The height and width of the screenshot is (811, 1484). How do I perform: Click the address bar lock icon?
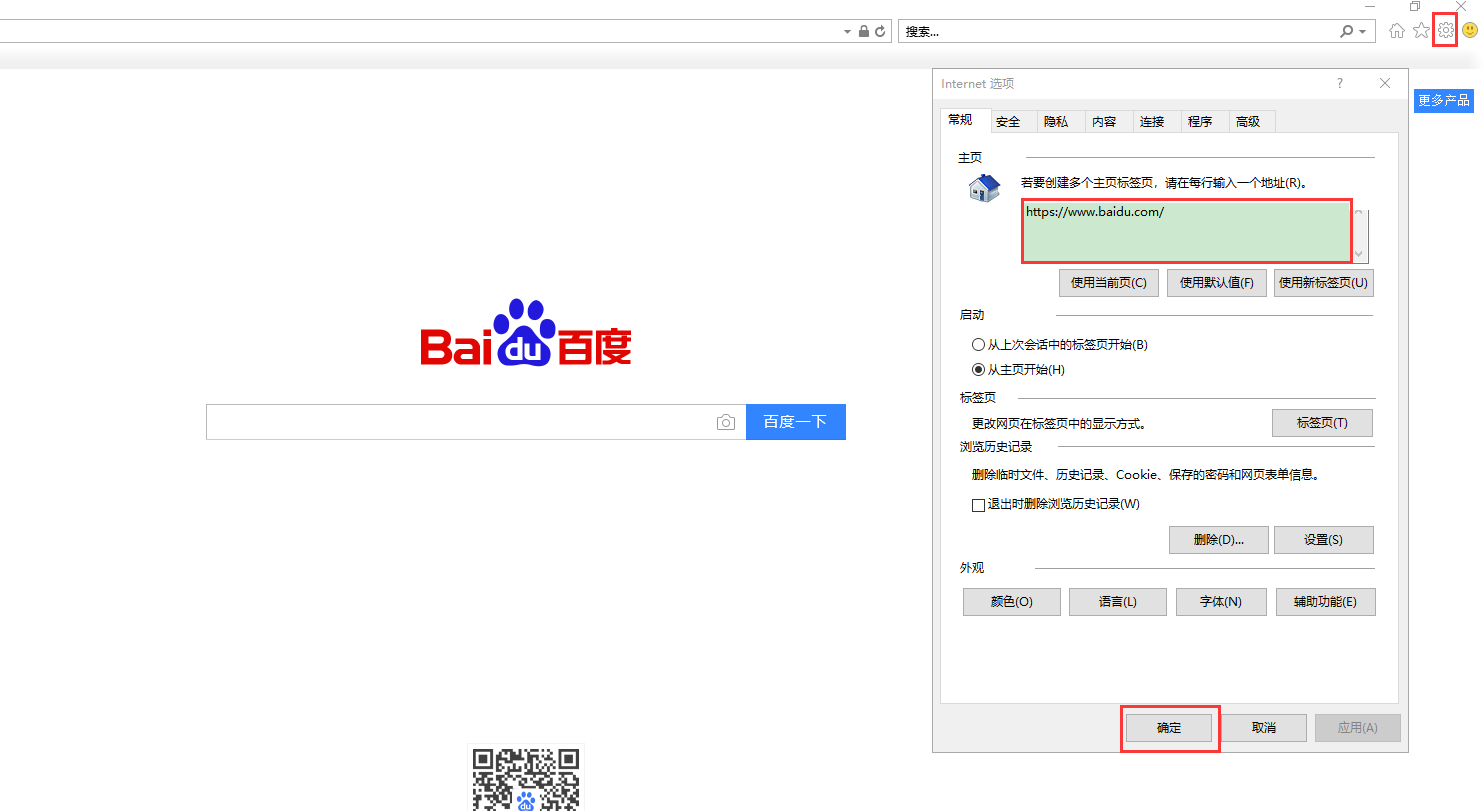pos(864,32)
